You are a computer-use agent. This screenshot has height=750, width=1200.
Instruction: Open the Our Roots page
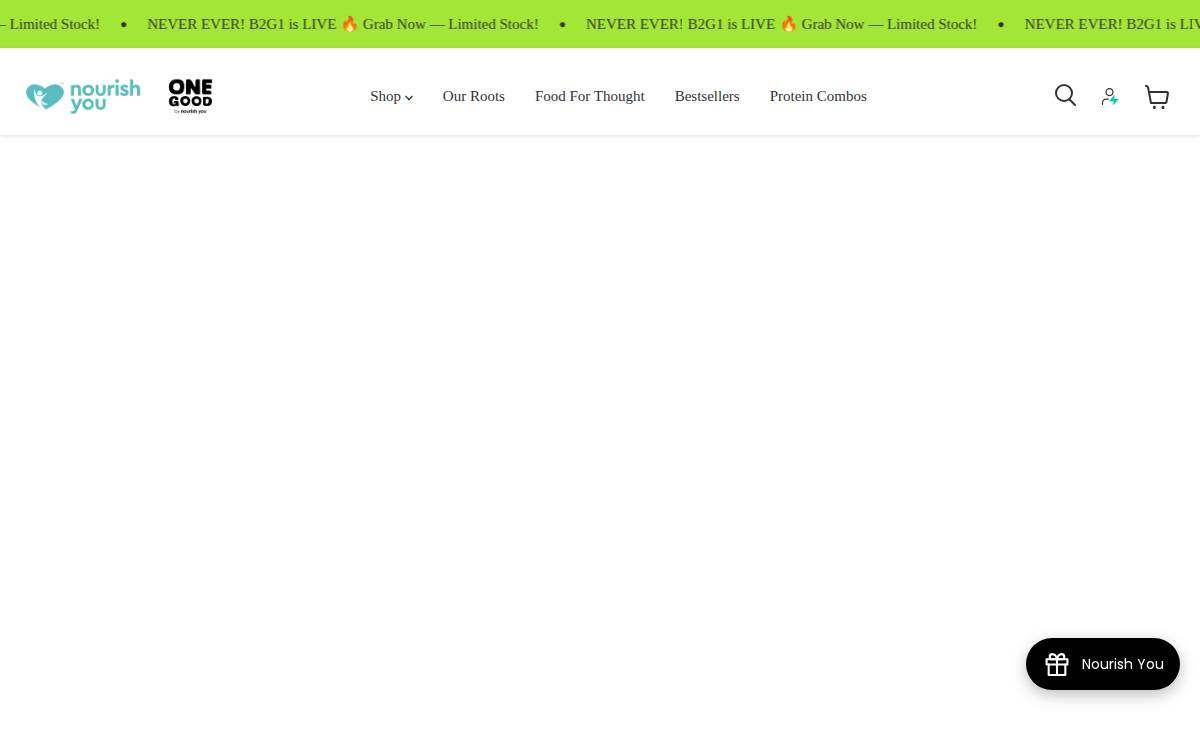(x=474, y=96)
